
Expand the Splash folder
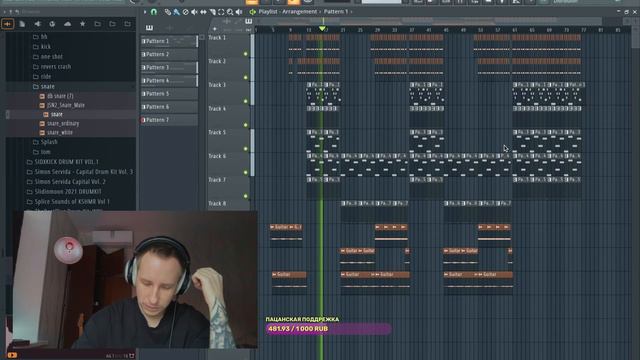(x=45, y=142)
